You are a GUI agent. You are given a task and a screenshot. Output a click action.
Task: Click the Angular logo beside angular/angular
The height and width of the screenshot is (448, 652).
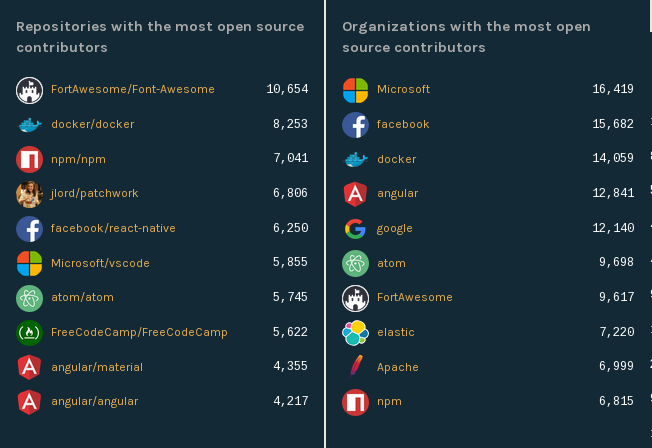point(29,402)
